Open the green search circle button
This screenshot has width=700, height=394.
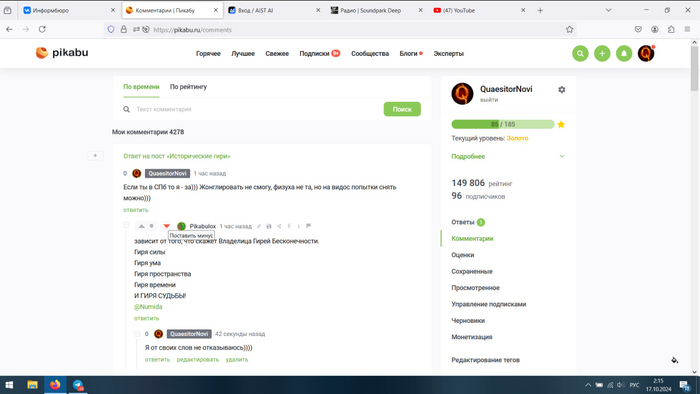[580, 54]
